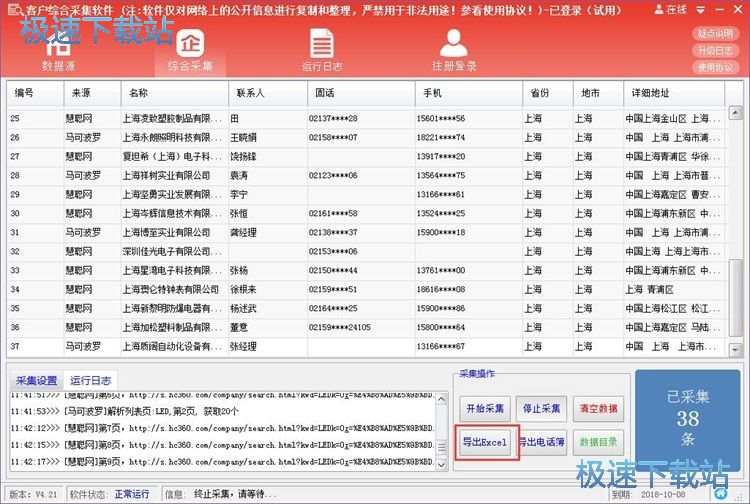This screenshot has height=504, width=750.
Task: Click address 上海 青浦区 cell
Action: click(x=649, y=289)
